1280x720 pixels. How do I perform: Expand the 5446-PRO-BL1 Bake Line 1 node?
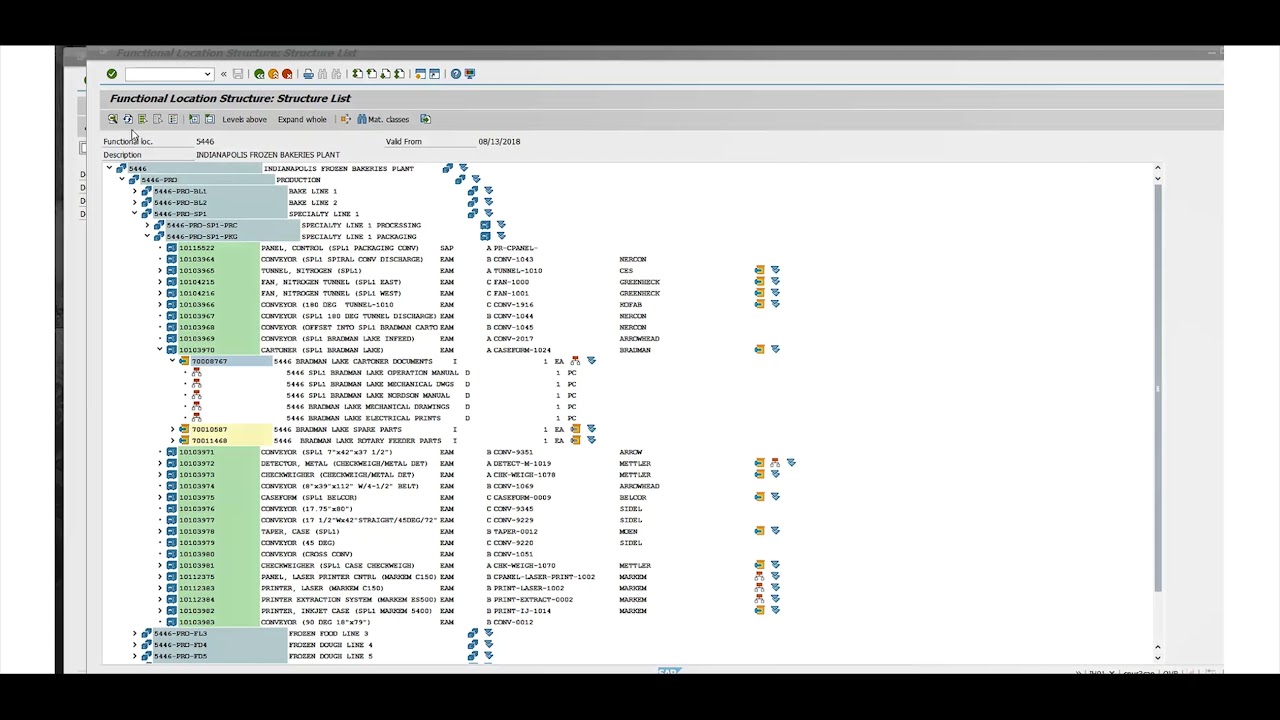pos(135,191)
